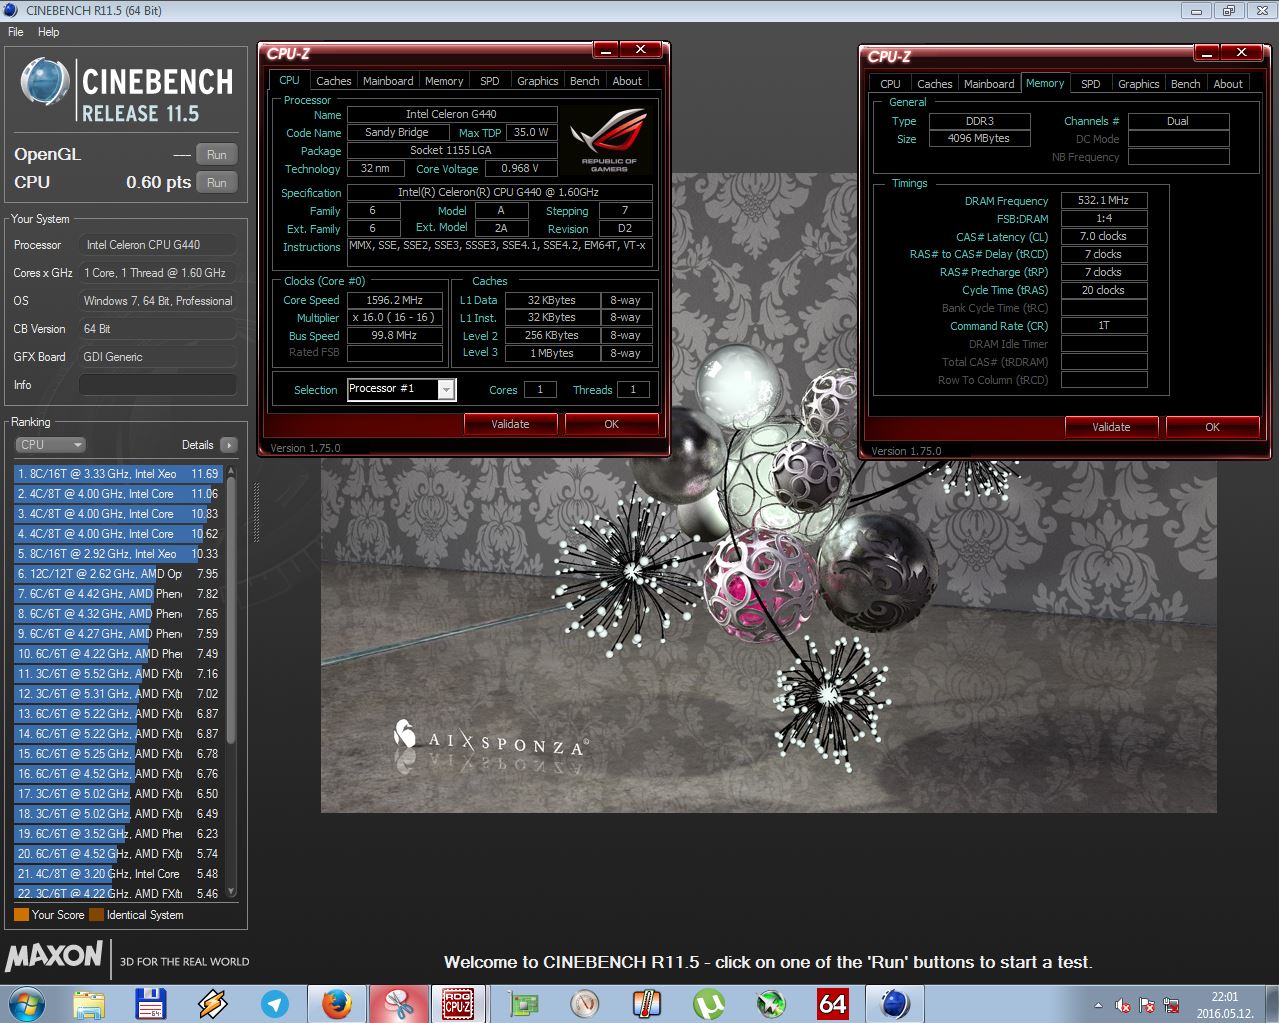Launch Winamp from the taskbar
The width and height of the screenshot is (1279, 1023).
(x=212, y=1004)
